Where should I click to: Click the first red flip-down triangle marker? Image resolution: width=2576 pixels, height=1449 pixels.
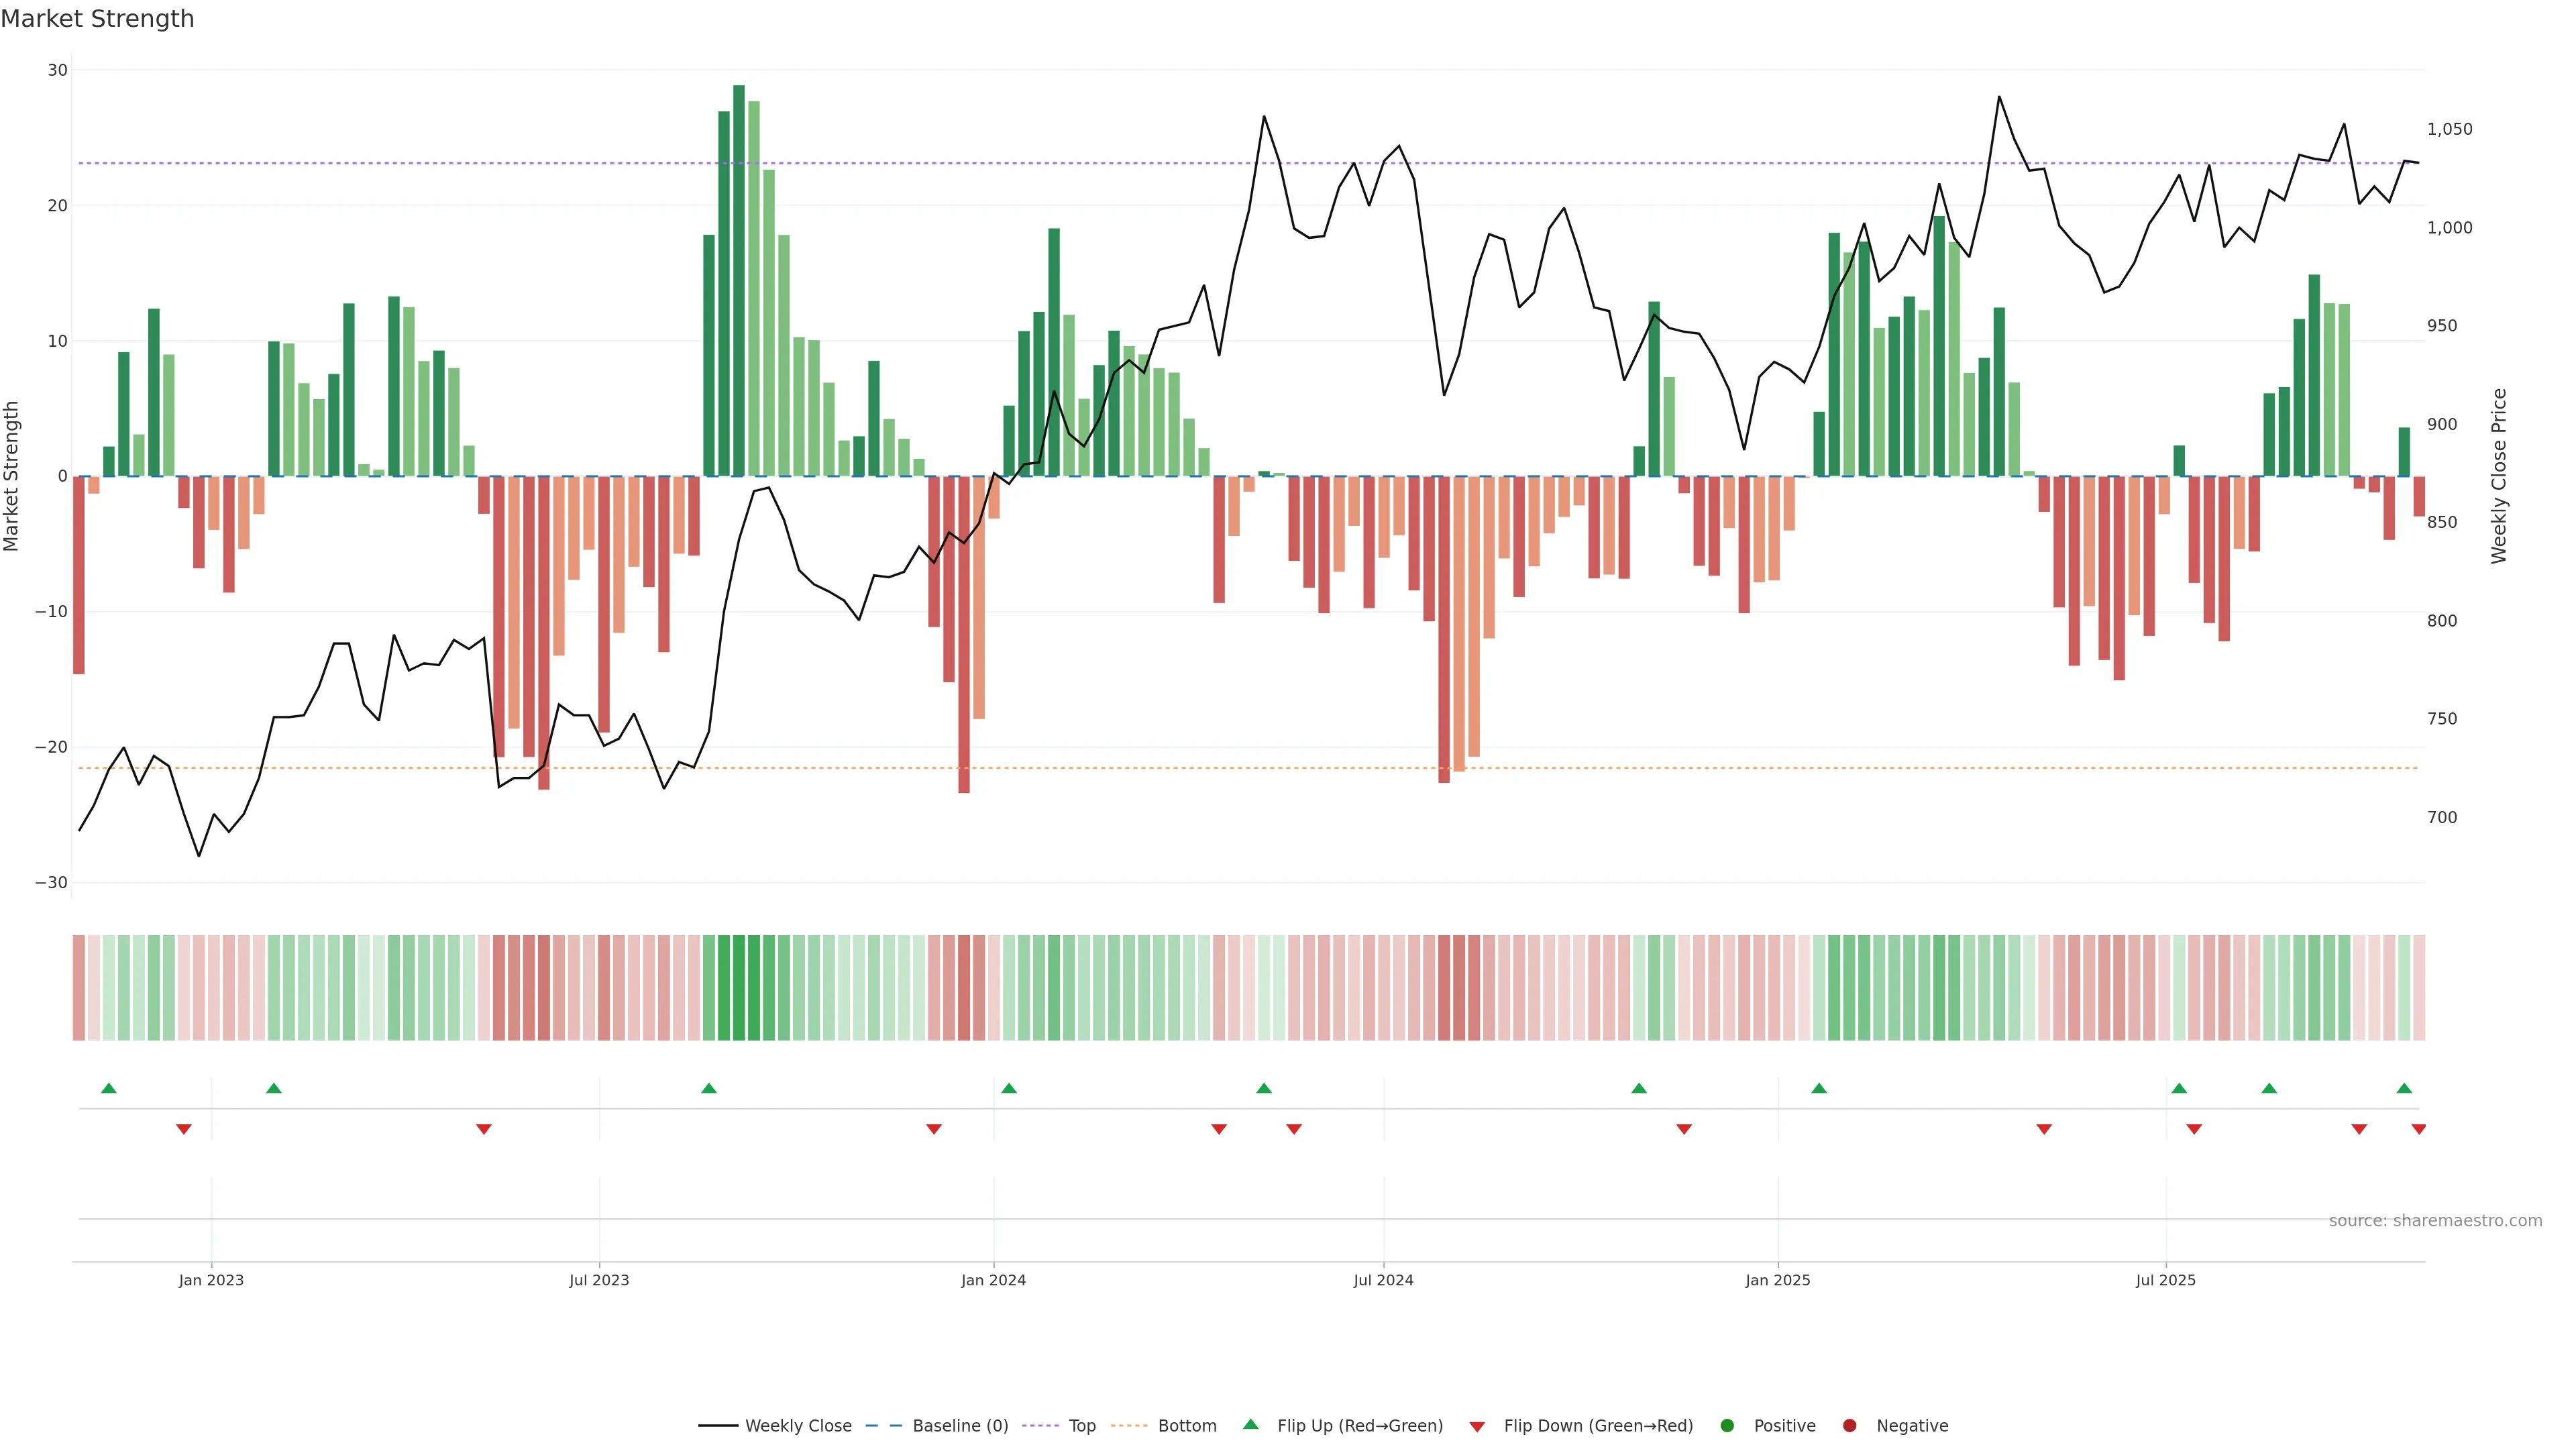pos(184,1129)
